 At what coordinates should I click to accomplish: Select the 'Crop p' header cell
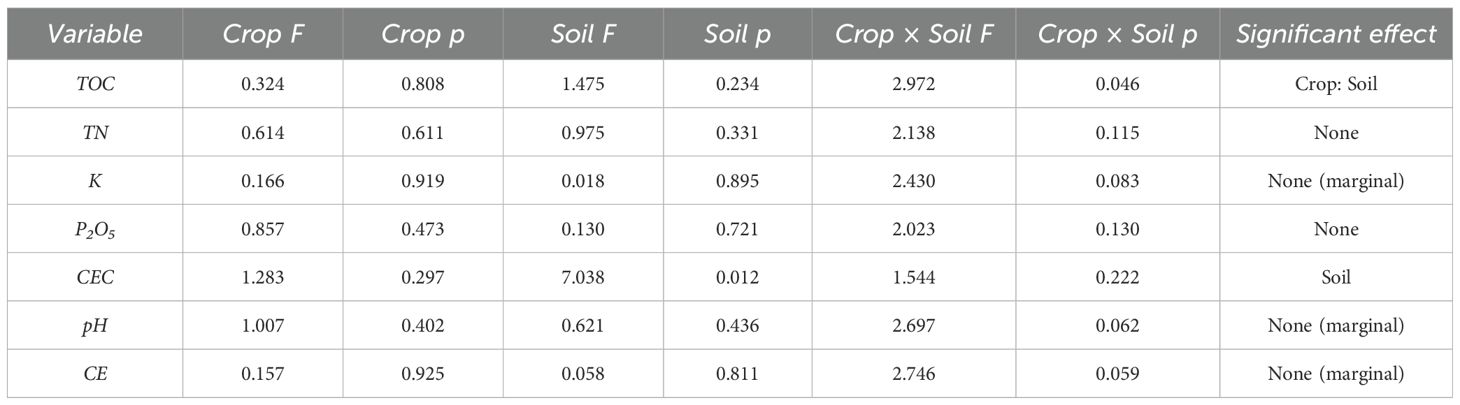[x=424, y=35]
